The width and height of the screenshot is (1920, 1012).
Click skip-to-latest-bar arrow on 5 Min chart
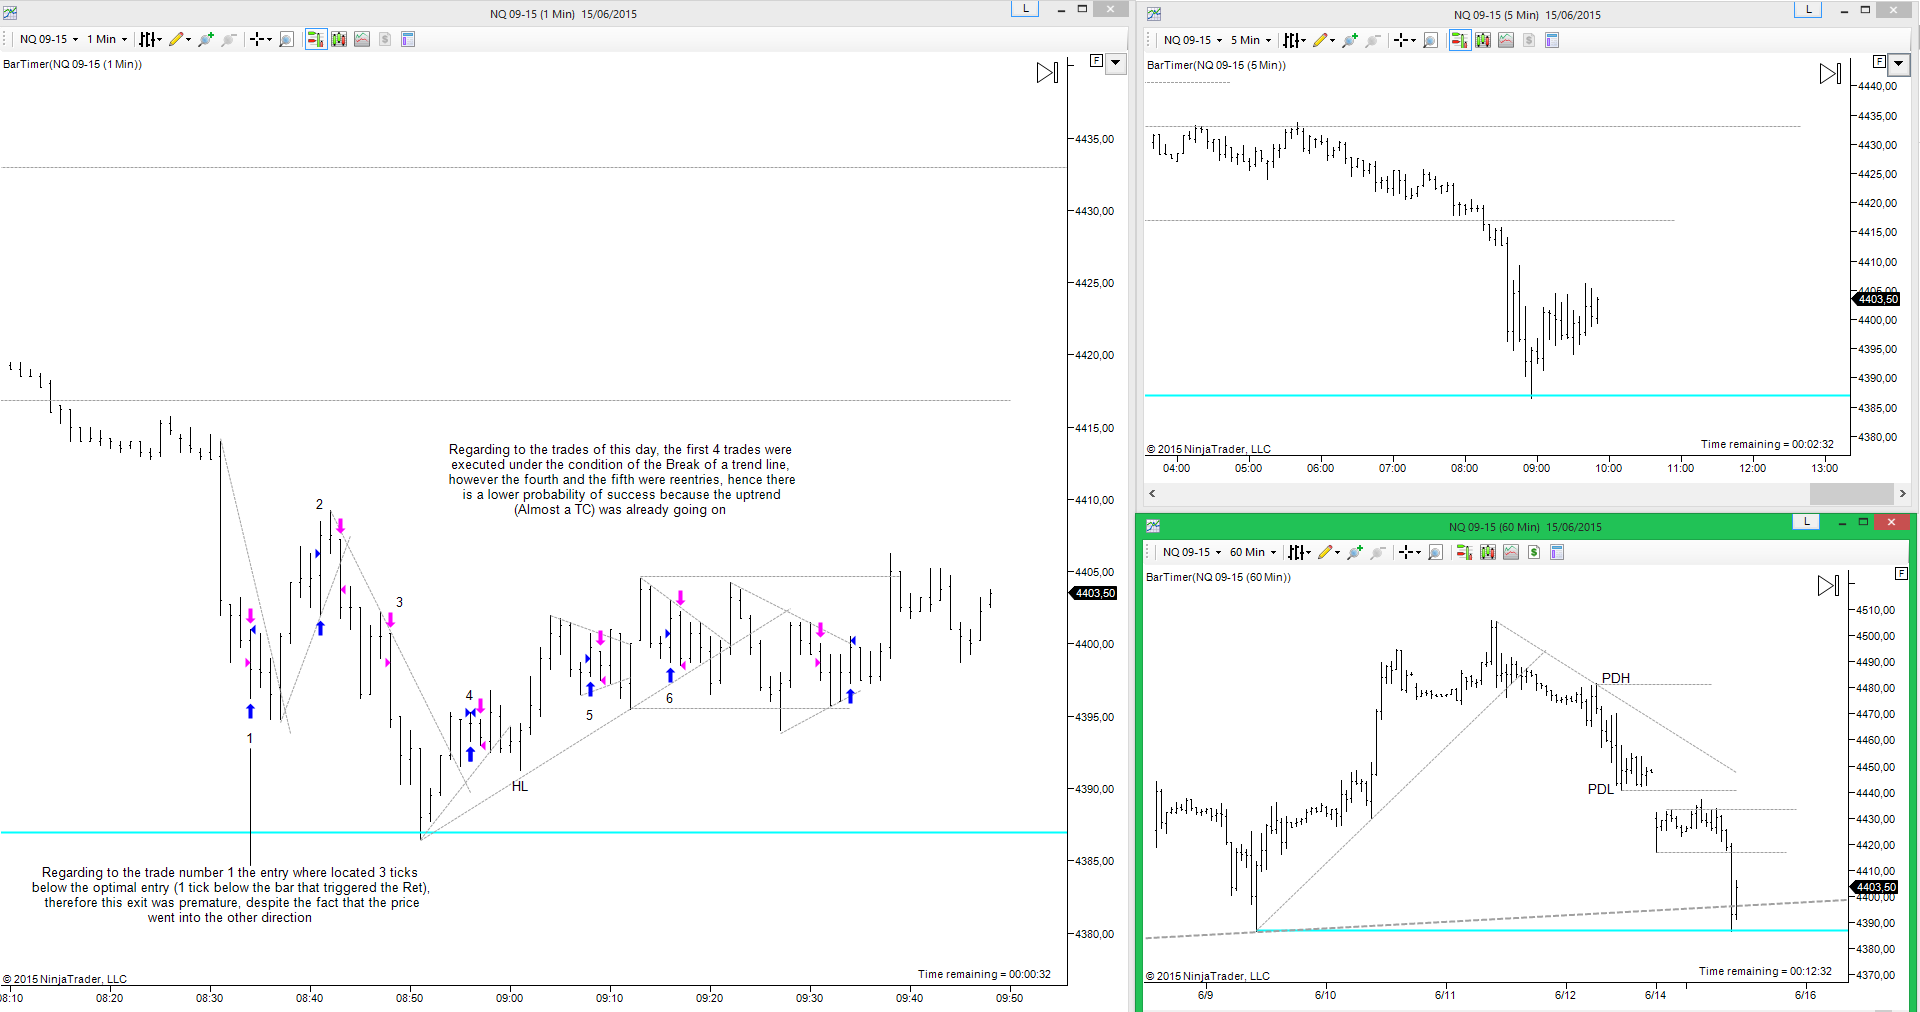1830,74
